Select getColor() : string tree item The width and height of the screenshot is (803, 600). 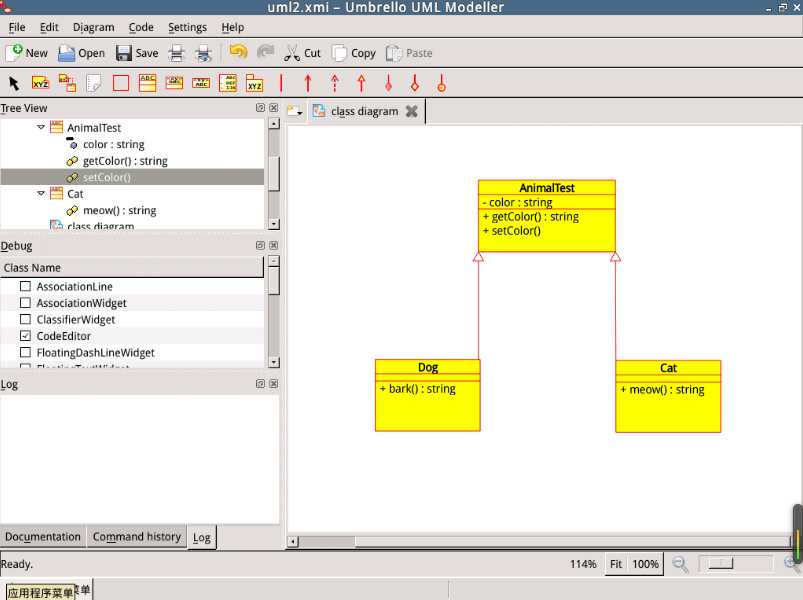(x=125, y=161)
